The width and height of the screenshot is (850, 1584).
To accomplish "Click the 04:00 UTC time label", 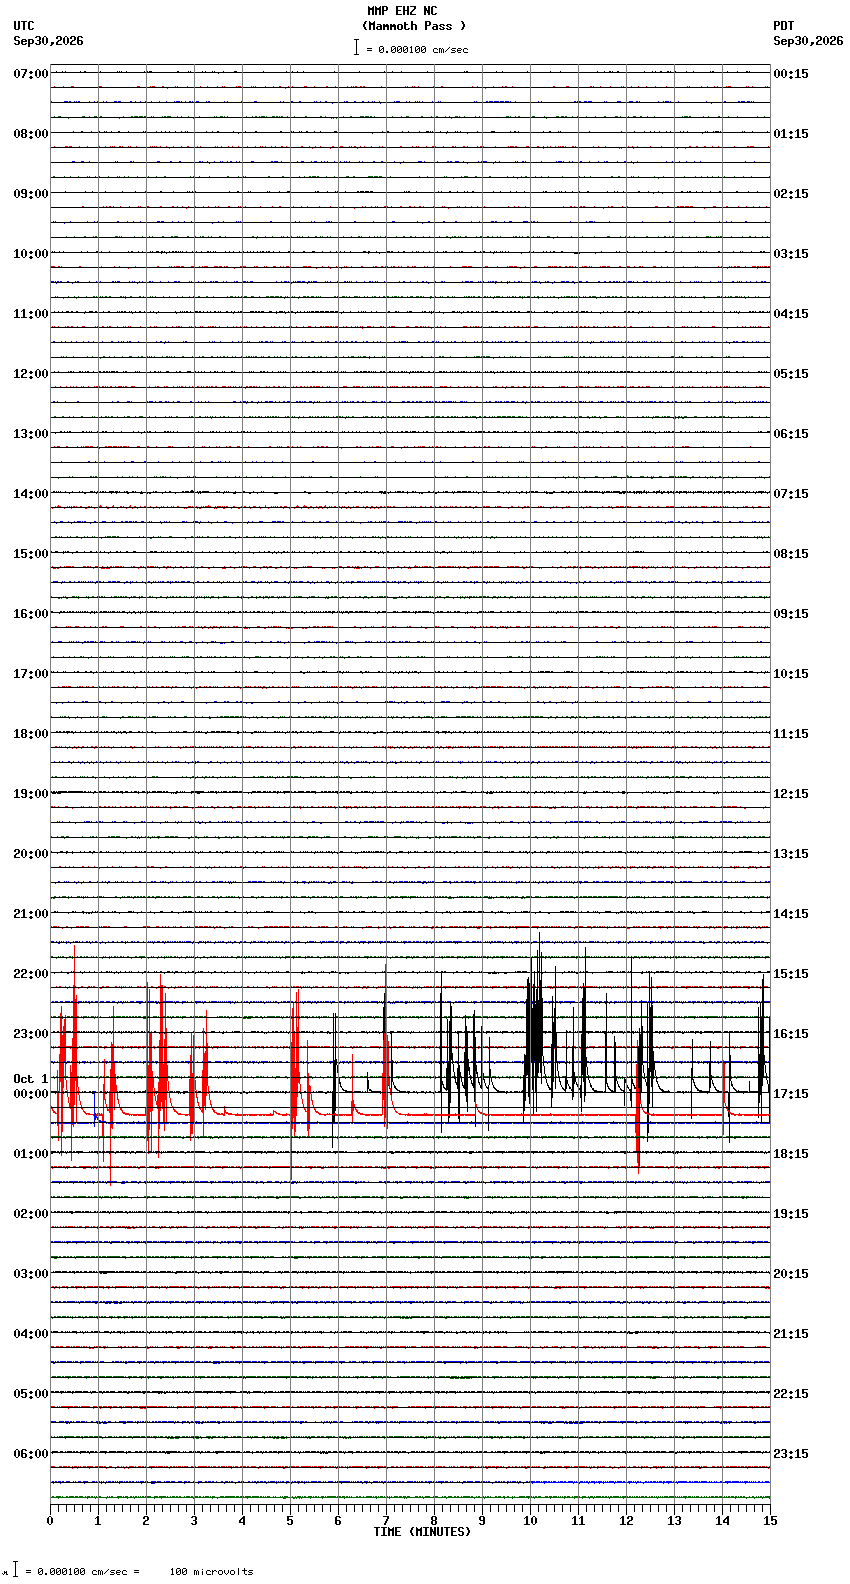I will click(31, 1334).
